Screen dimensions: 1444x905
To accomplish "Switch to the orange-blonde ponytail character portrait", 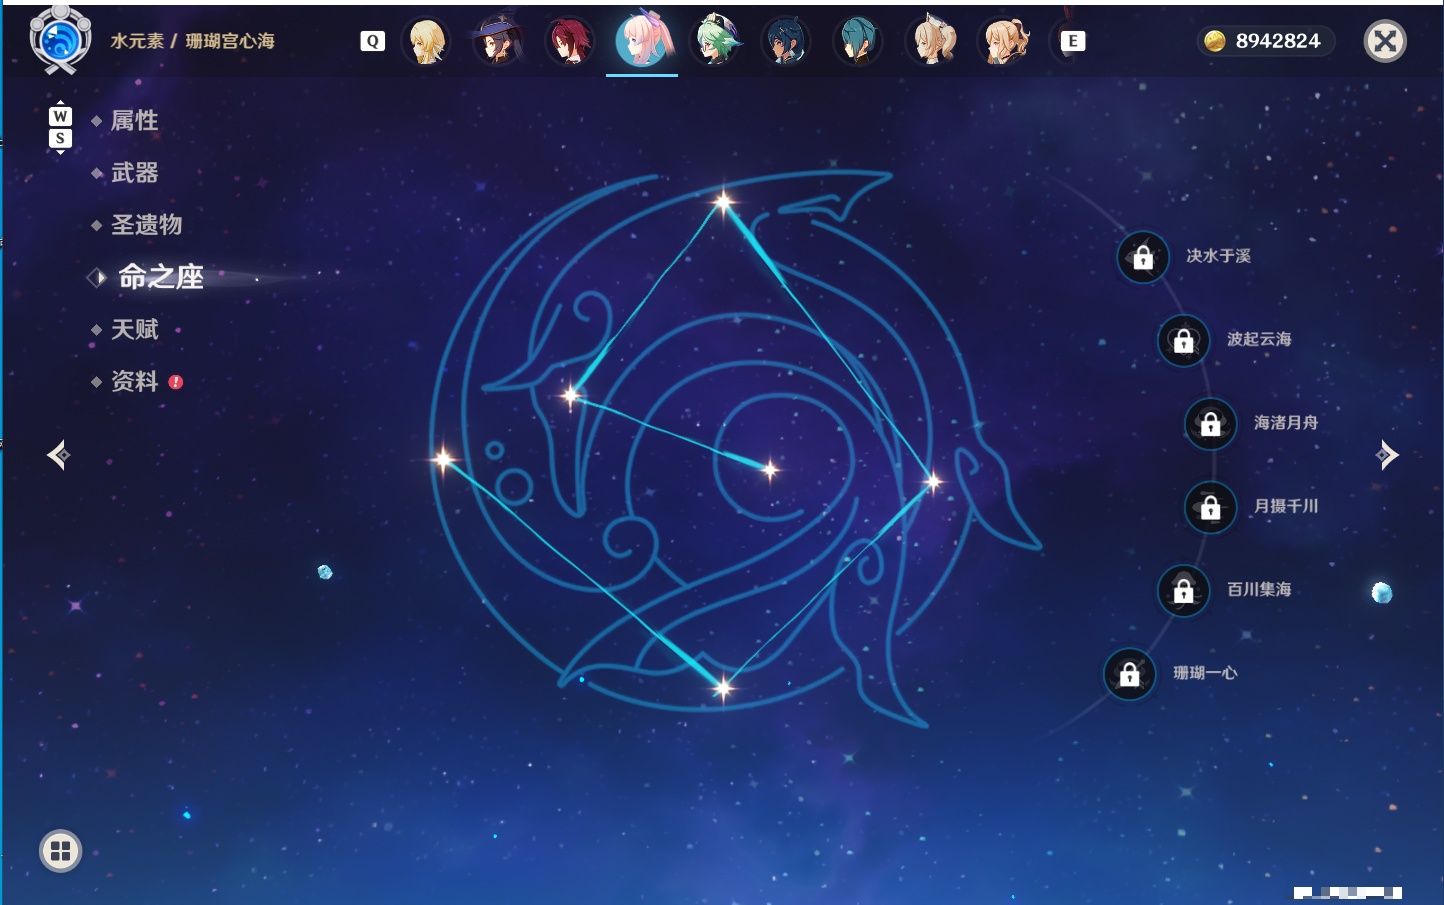I will (x=1003, y=41).
